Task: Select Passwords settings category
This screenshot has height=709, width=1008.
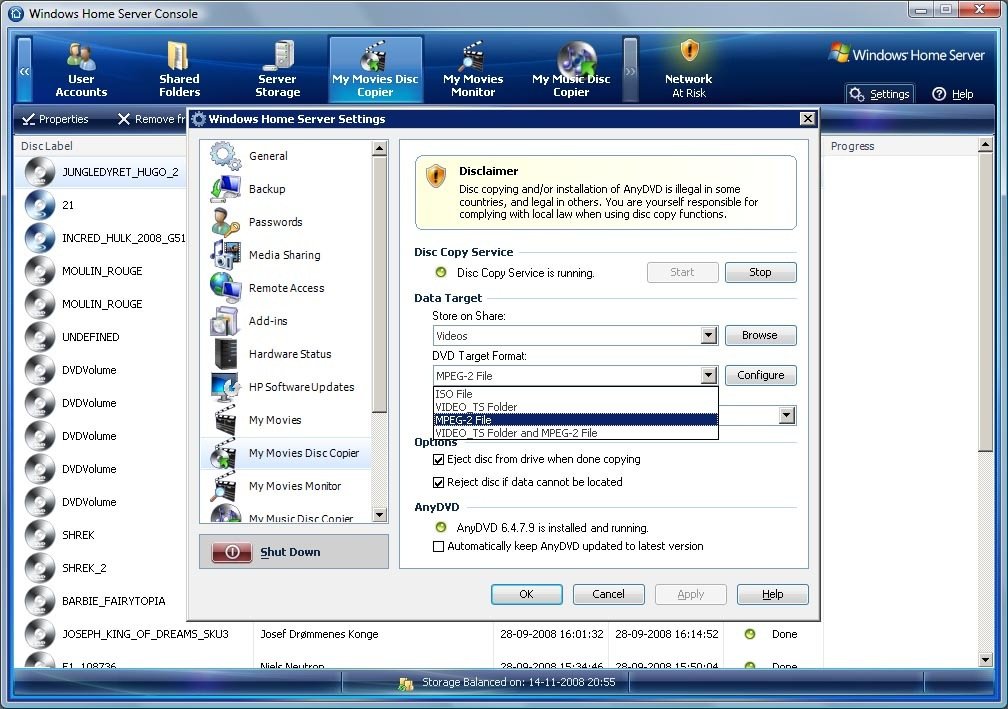Action: click(x=285, y=222)
